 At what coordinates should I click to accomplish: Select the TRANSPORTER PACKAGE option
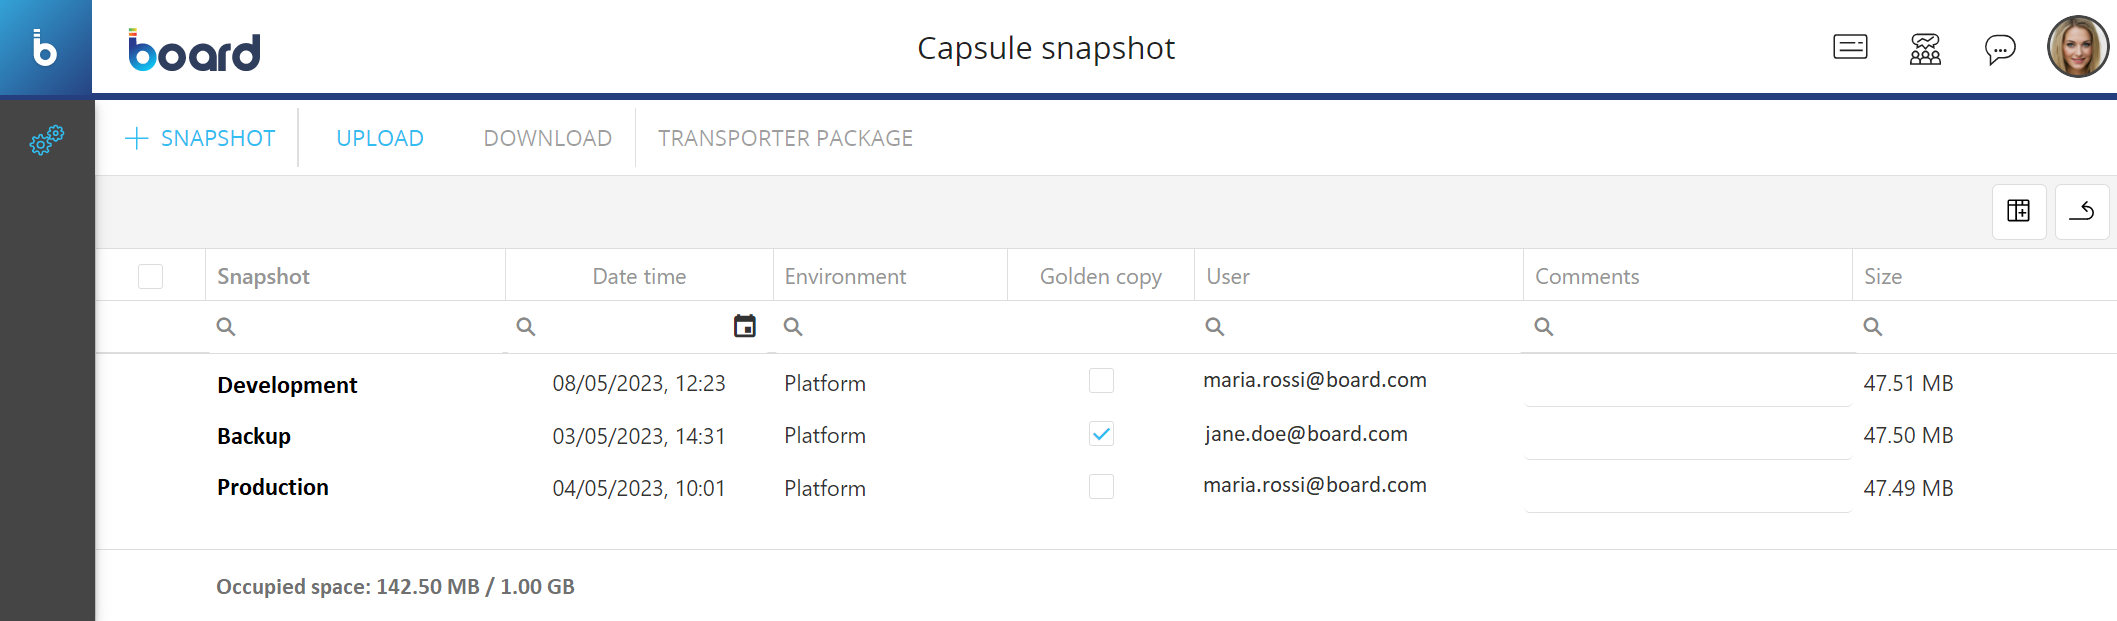coord(785,138)
